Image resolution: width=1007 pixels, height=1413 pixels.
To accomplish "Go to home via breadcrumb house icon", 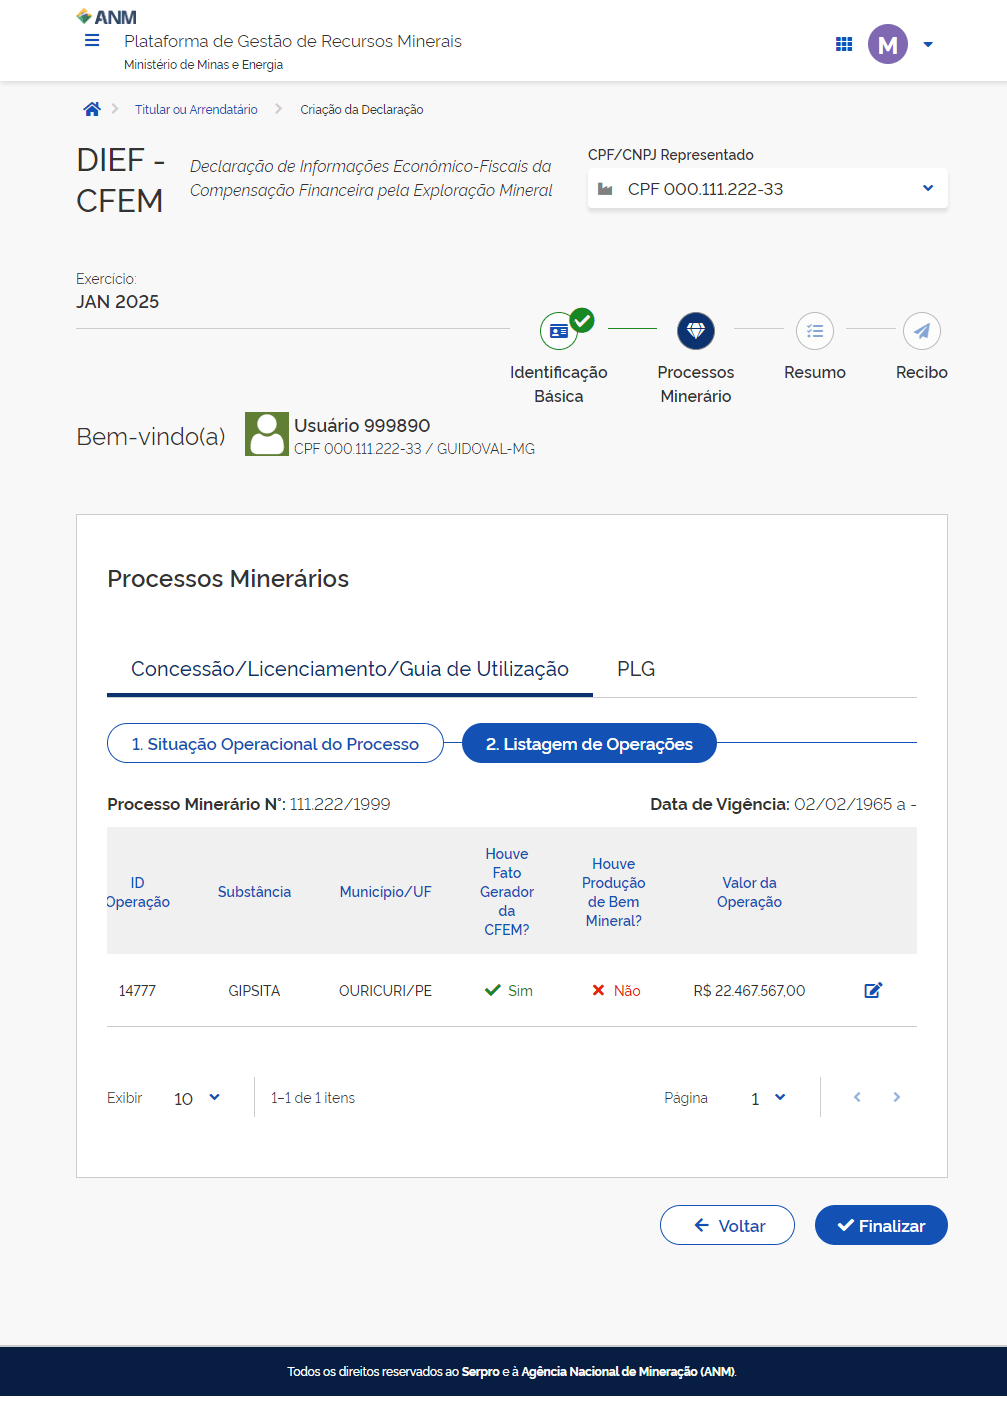I will (92, 109).
